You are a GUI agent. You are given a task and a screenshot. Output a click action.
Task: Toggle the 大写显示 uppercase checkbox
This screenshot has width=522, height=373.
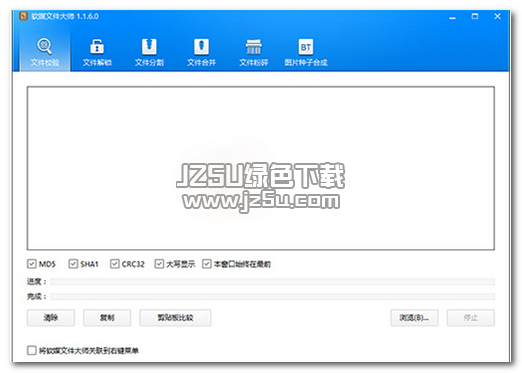point(159,264)
